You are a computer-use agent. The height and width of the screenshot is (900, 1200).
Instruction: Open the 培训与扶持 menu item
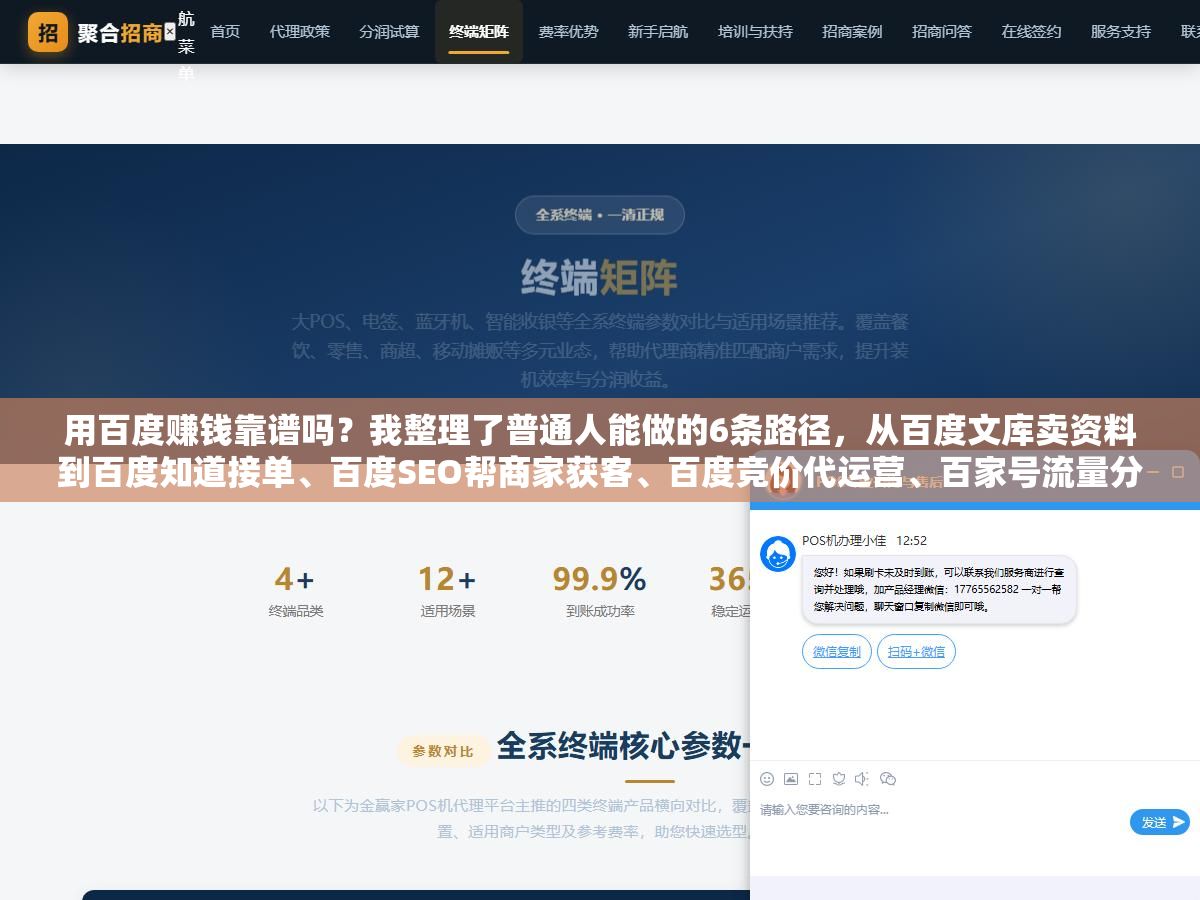coord(755,32)
